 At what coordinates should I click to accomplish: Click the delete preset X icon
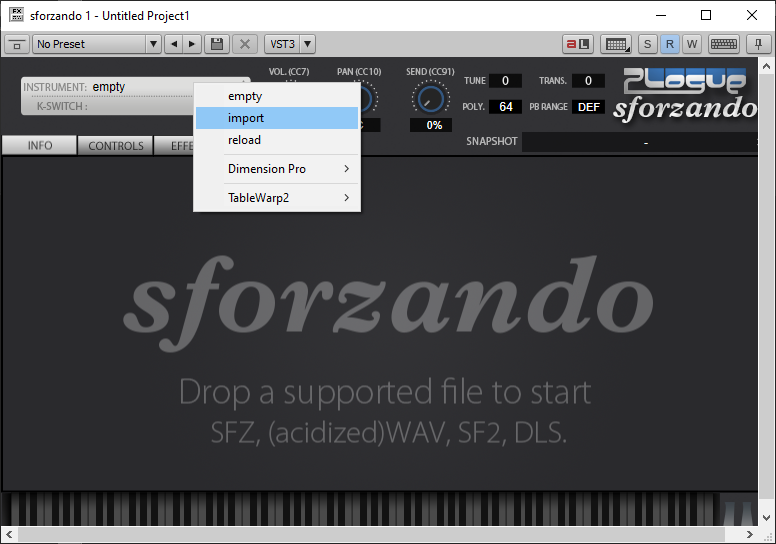coord(244,44)
